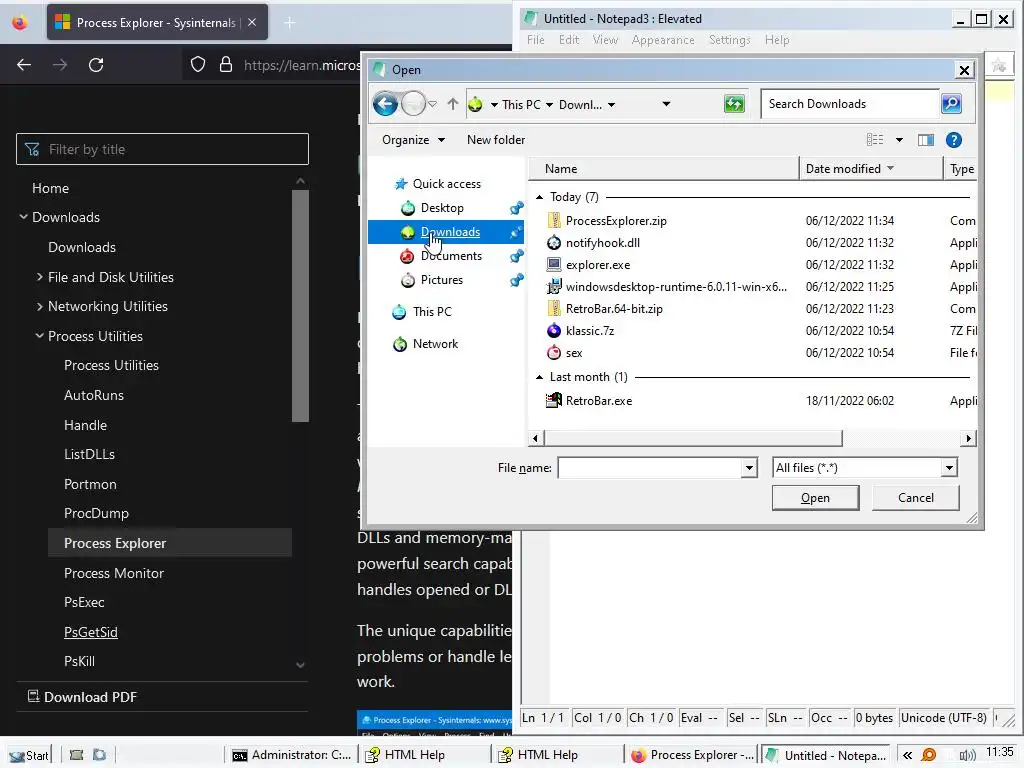Sort by Date modified column
Viewport: 1024px width, 768px height.
pyautogui.click(x=871, y=168)
